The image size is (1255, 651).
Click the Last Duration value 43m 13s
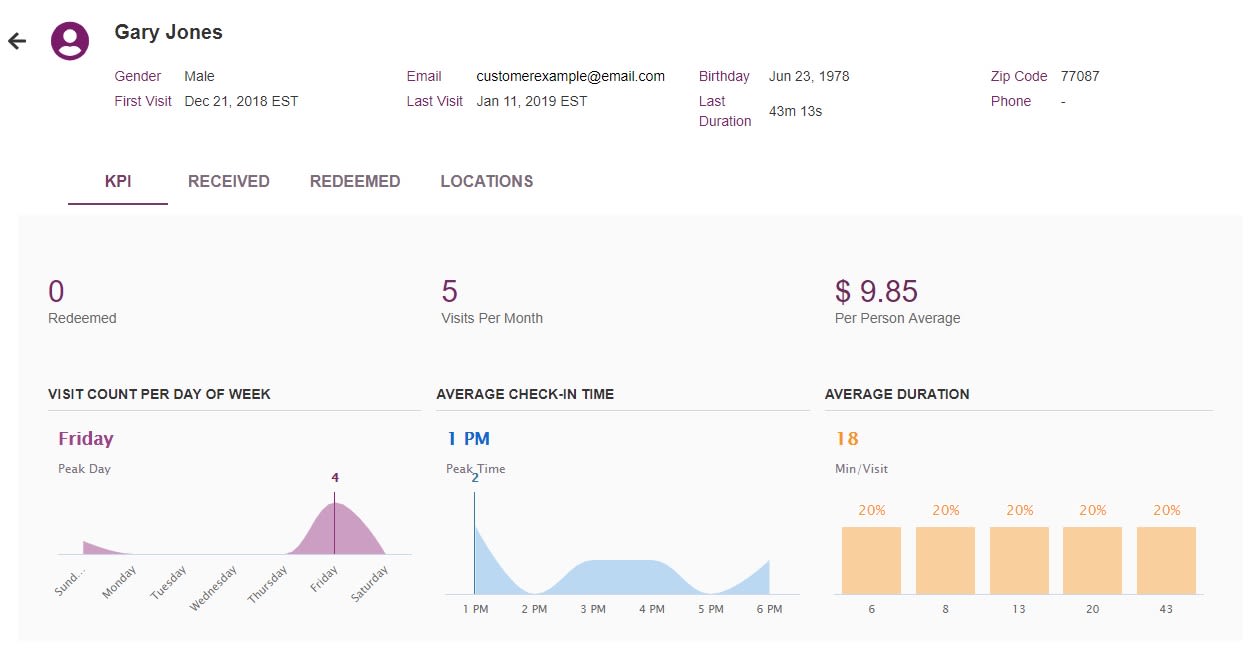point(795,111)
